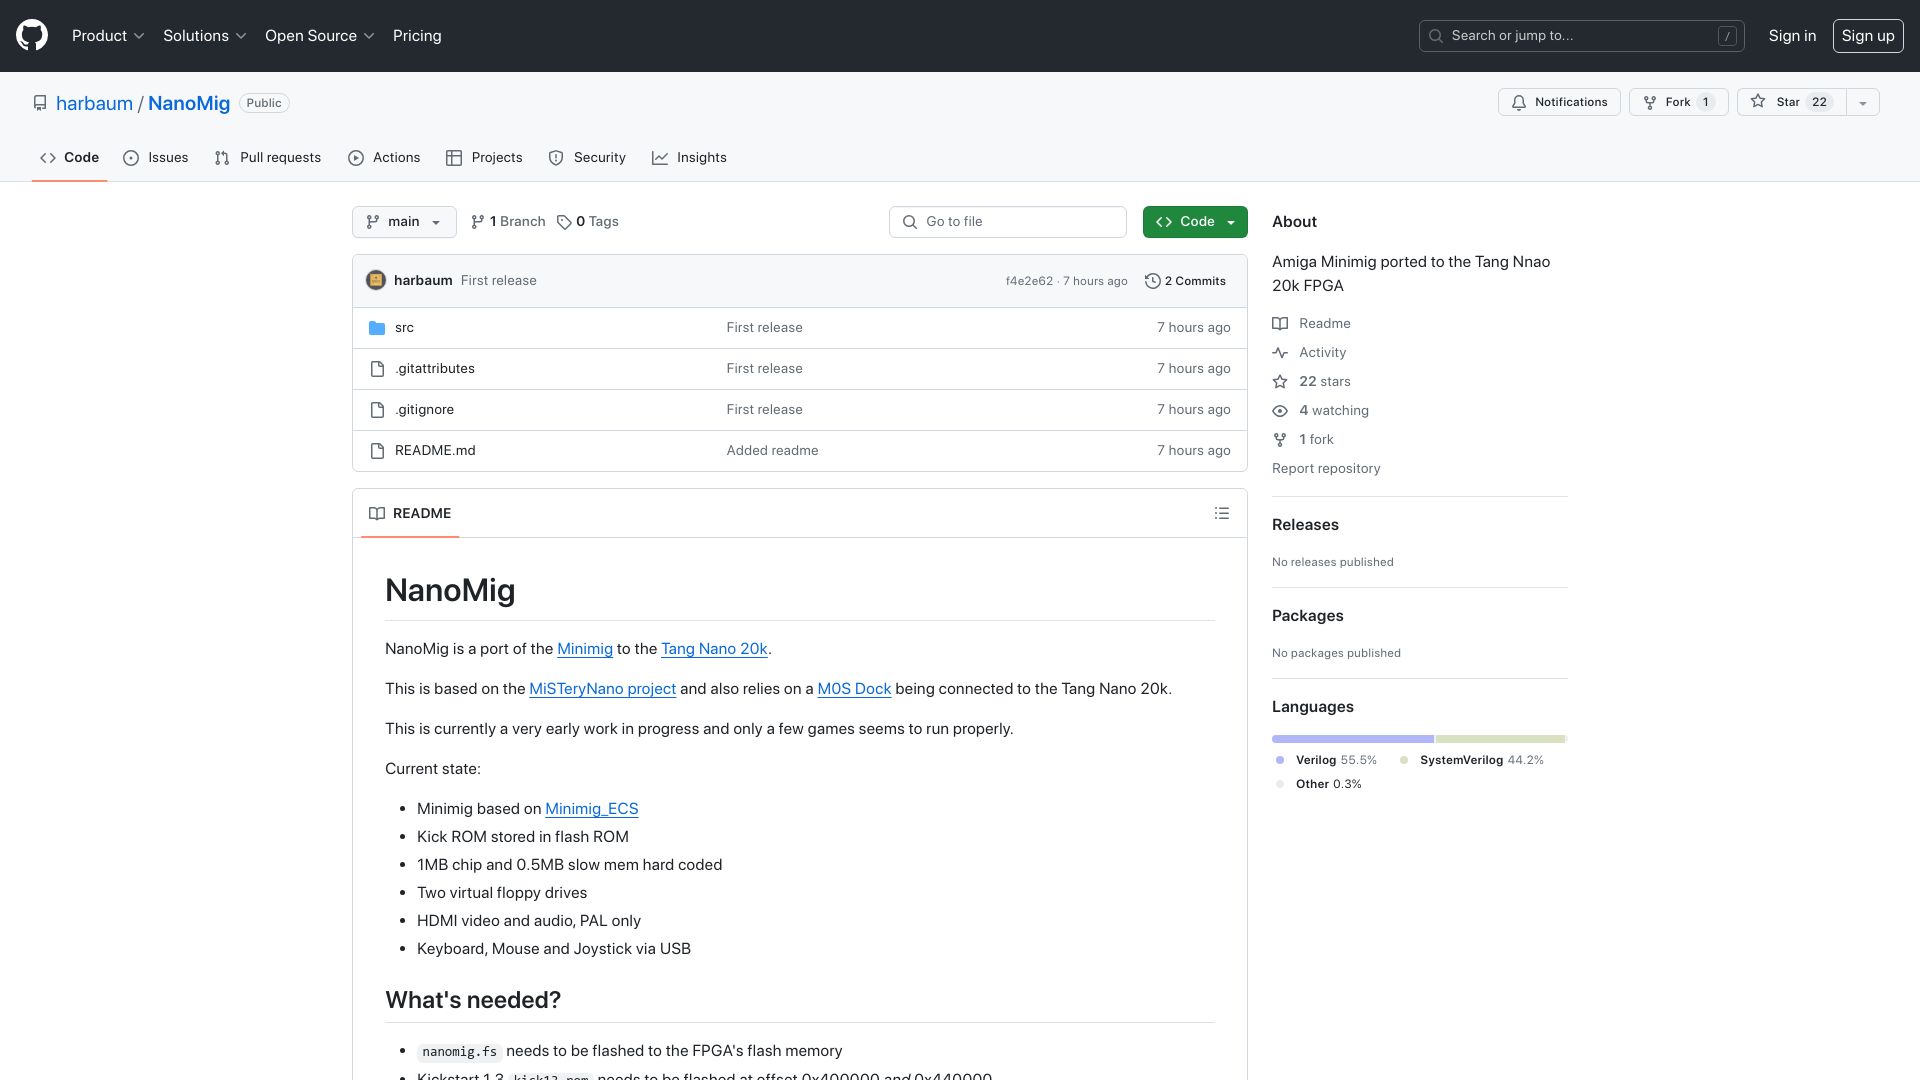Open the GitHub home logo
1920x1080 pixels.
click(x=32, y=36)
